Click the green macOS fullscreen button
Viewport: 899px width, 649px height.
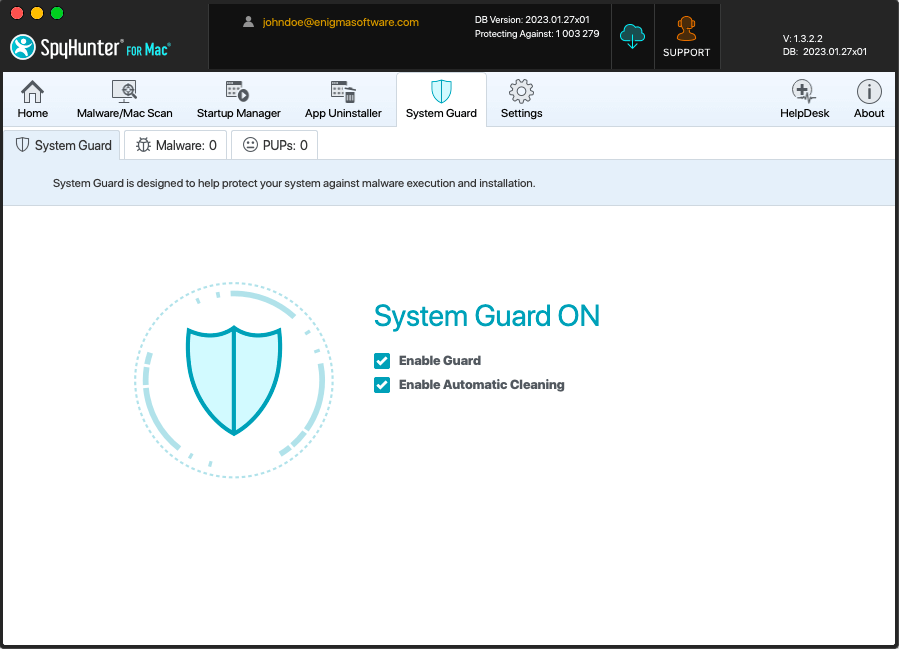pyautogui.click(x=57, y=13)
